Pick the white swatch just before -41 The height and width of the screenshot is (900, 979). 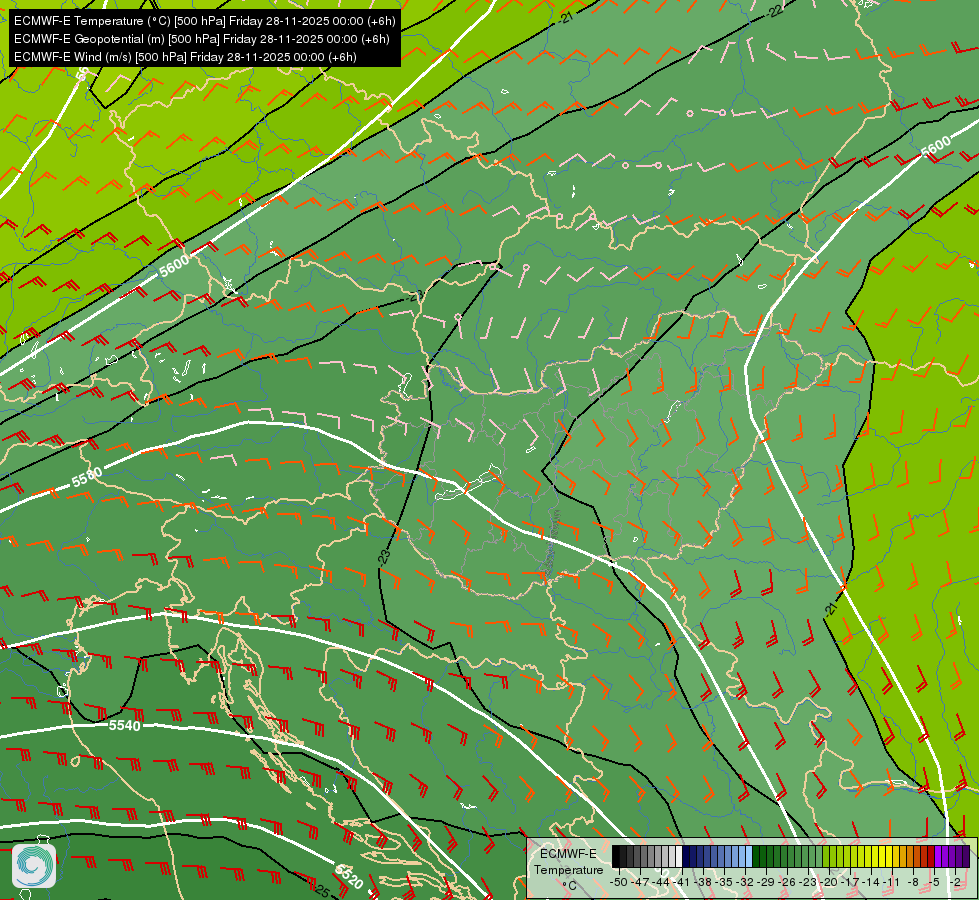coord(679,856)
